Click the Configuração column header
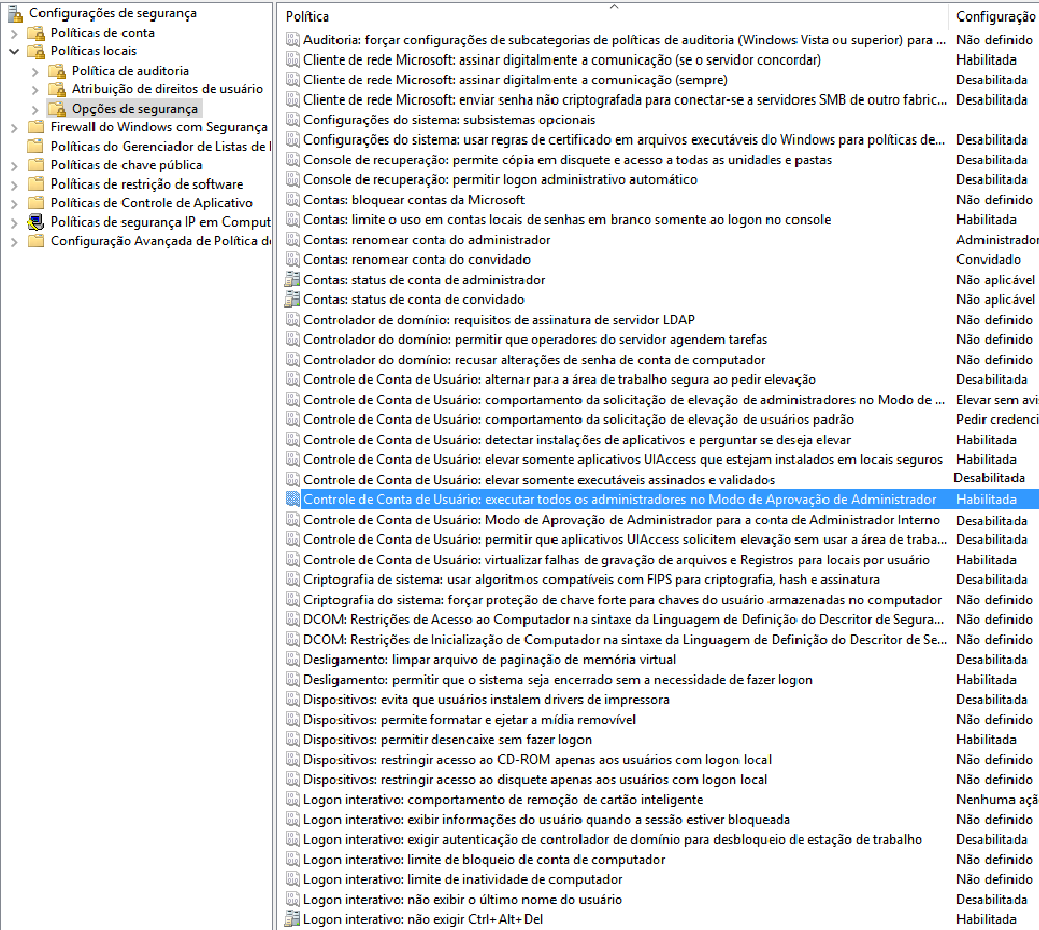This screenshot has height=930, width=1039. [994, 17]
